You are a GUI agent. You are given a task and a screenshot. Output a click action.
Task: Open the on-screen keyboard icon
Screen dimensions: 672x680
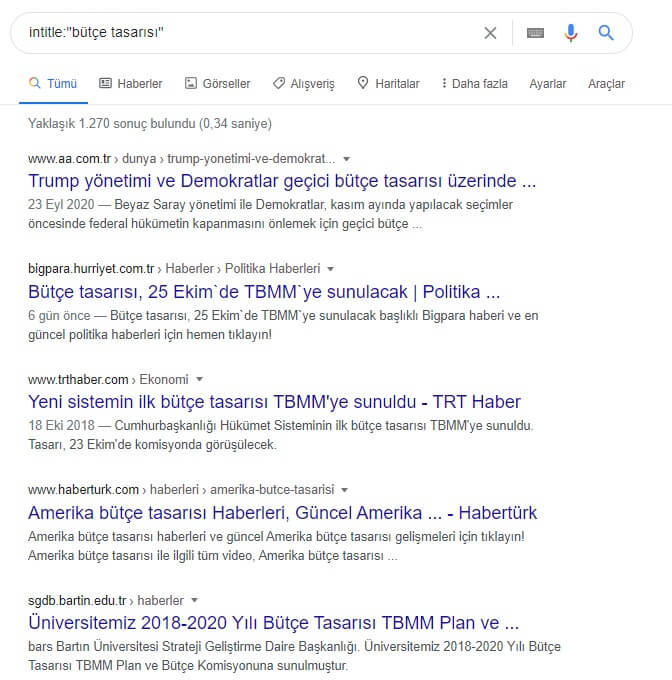[536, 33]
